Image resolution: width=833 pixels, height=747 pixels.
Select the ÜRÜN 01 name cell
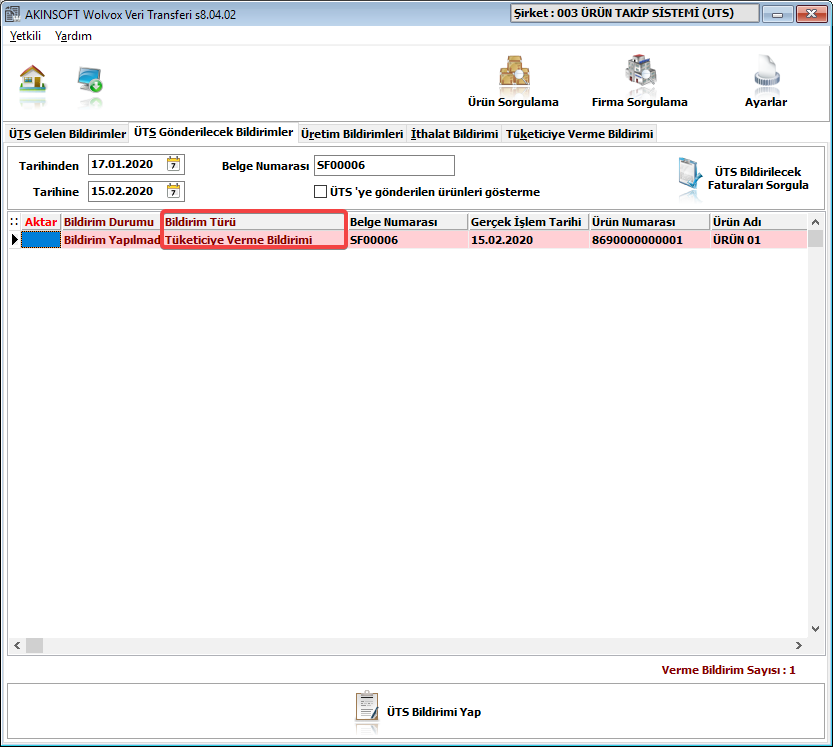(x=759, y=240)
